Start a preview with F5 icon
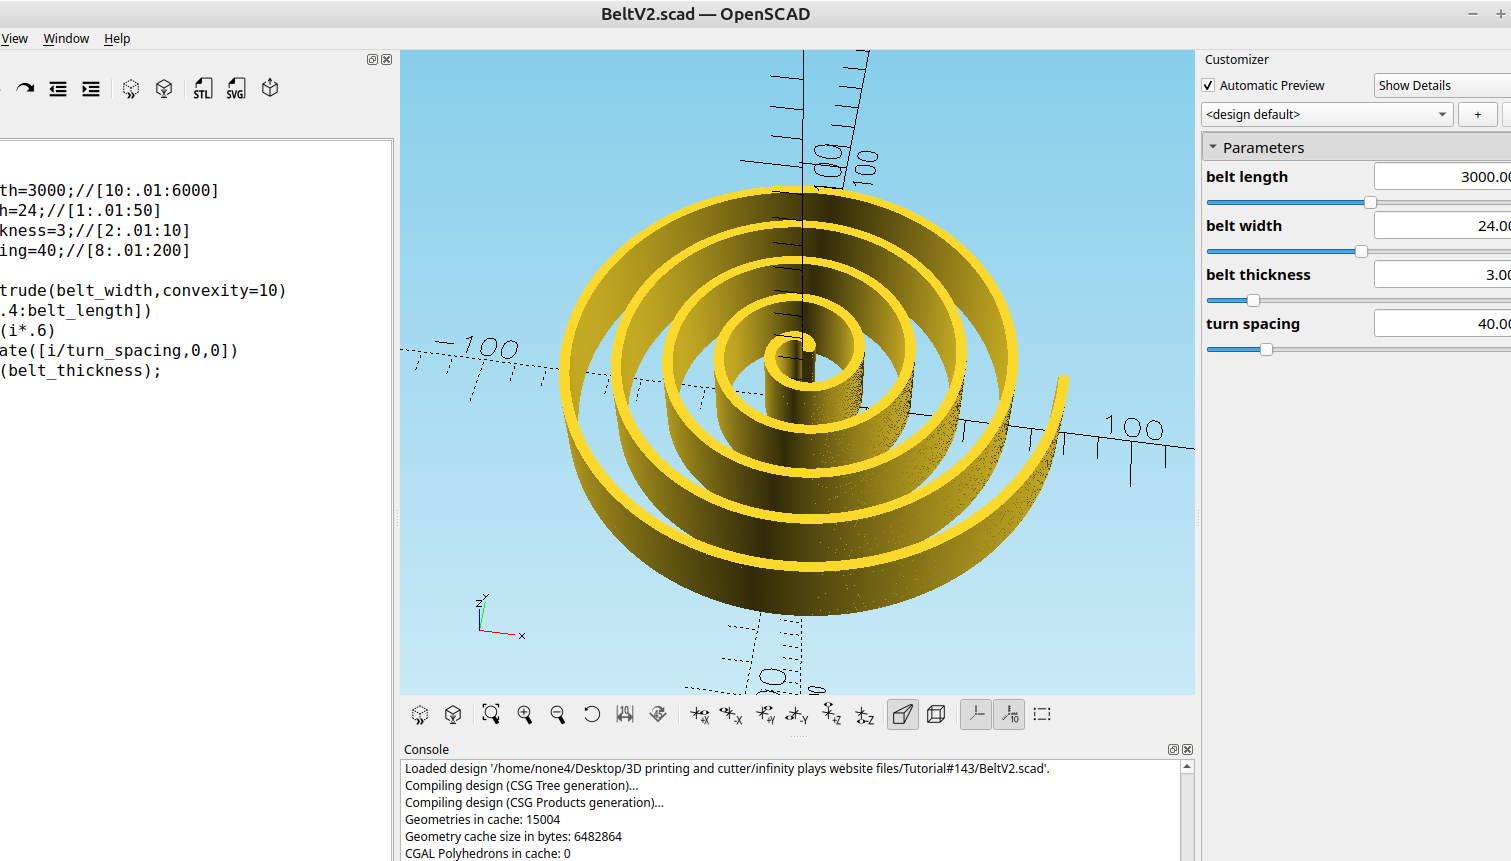This screenshot has width=1511, height=861. pos(130,88)
